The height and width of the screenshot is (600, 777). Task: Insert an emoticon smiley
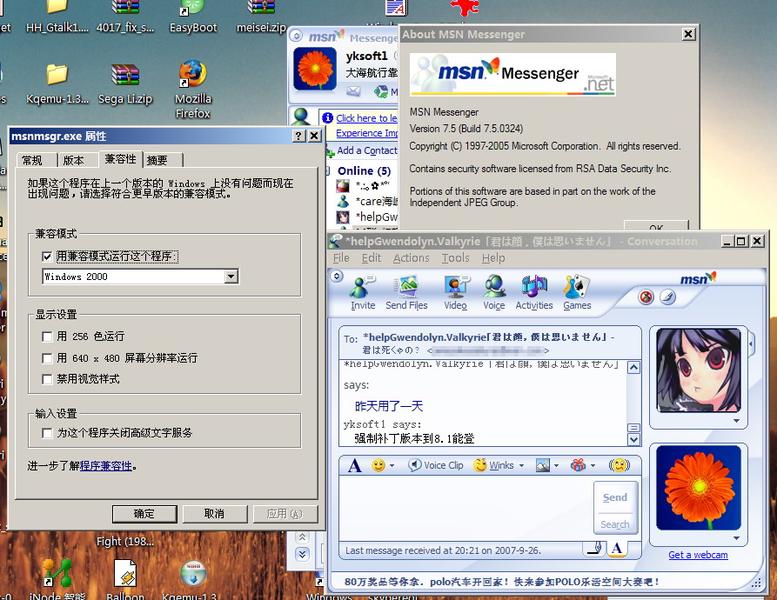[378, 465]
